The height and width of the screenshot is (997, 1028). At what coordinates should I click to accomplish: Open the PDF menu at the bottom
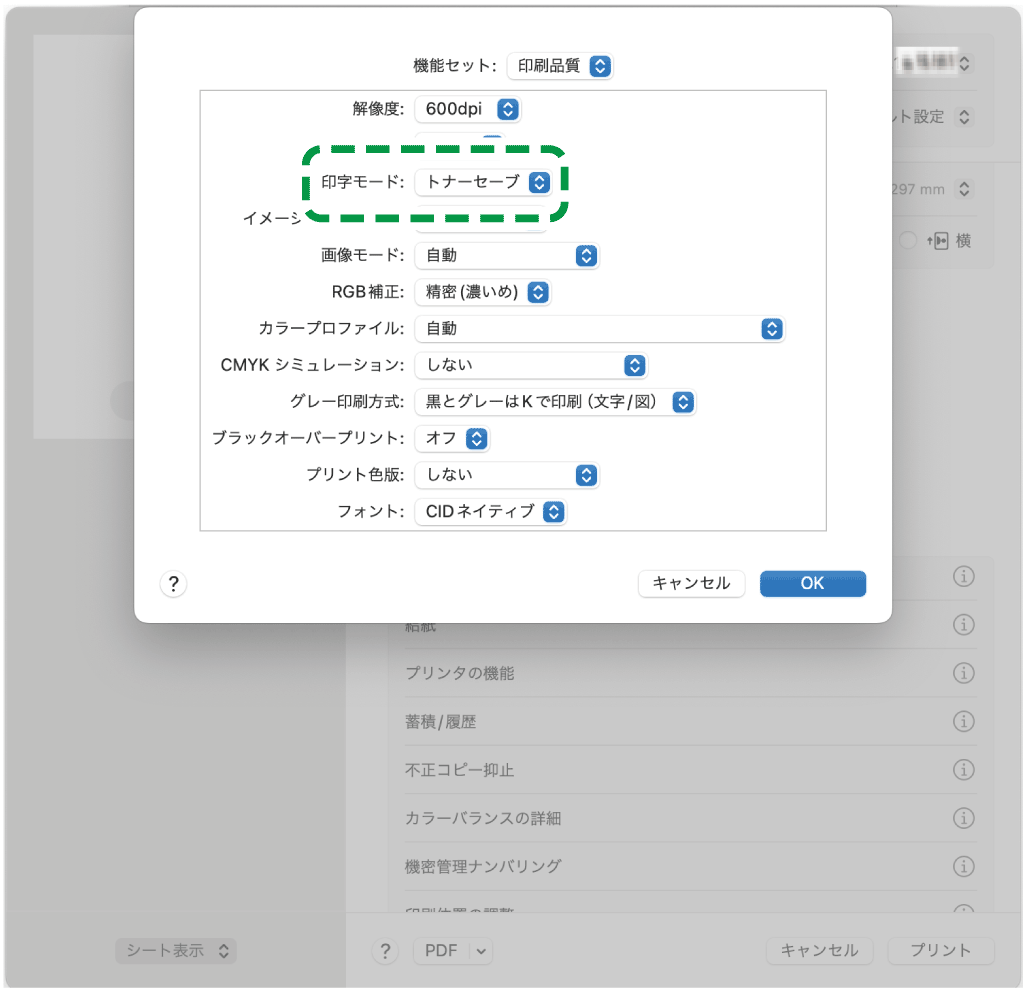click(x=452, y=951)
